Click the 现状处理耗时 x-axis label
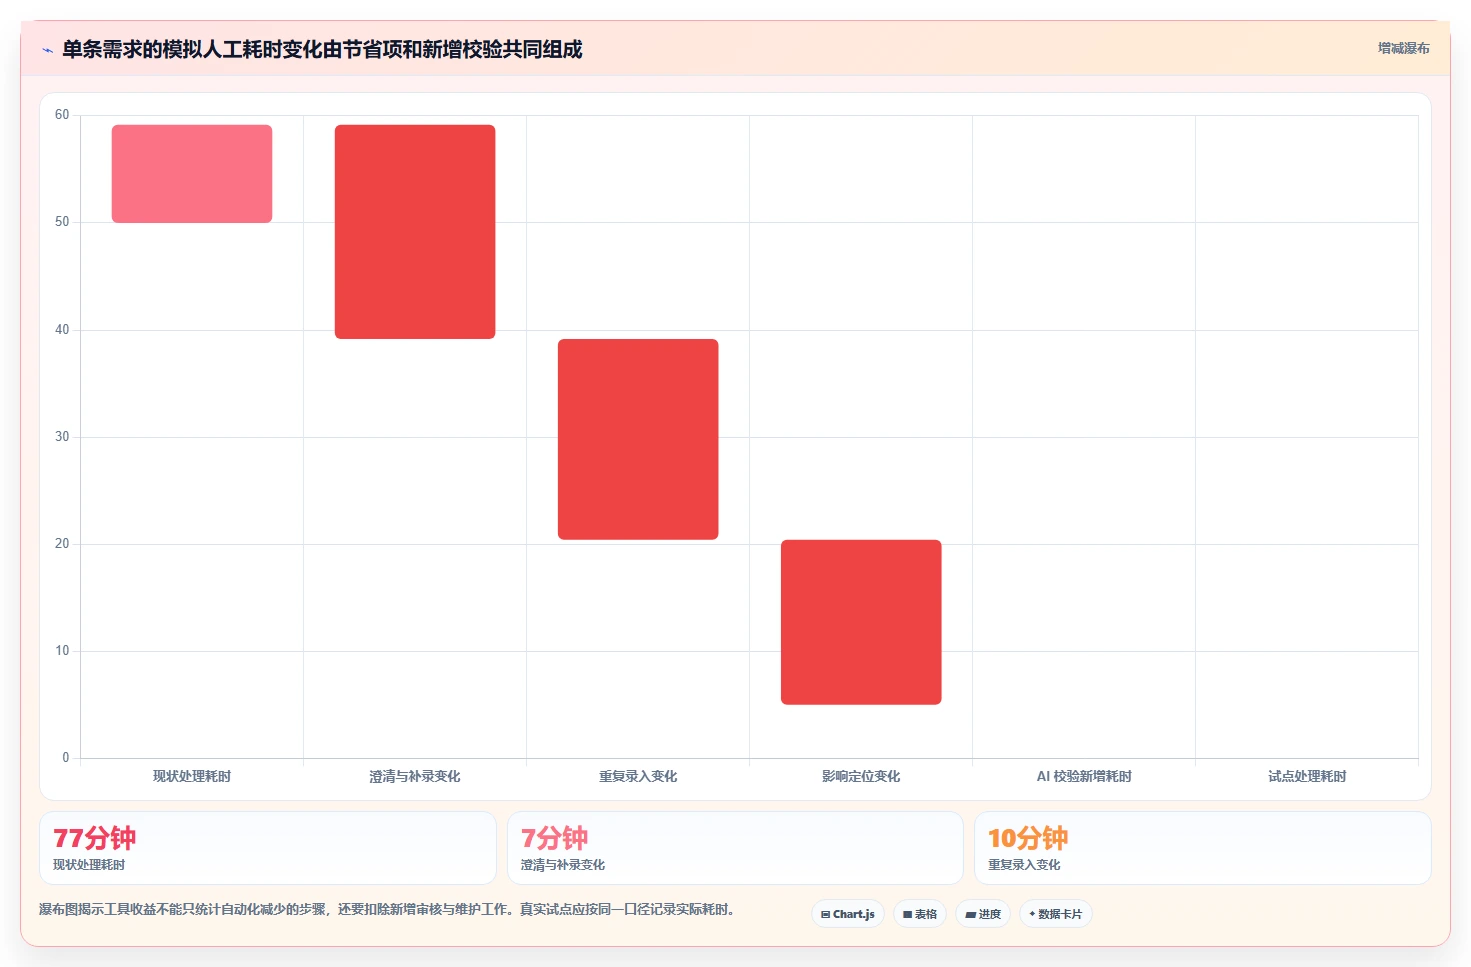This screenshot has height=967, width=1471. click(192, 776)
